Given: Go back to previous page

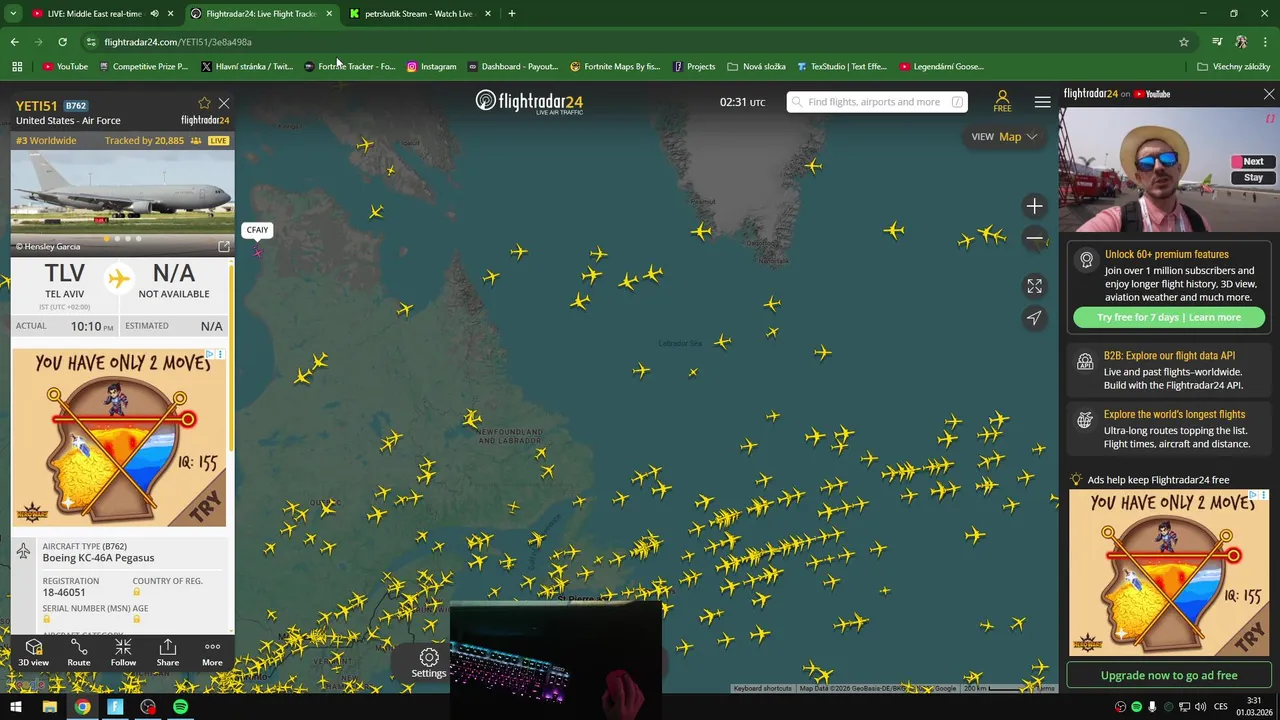Looking at the screenshot, I should (x=14, y=42).
